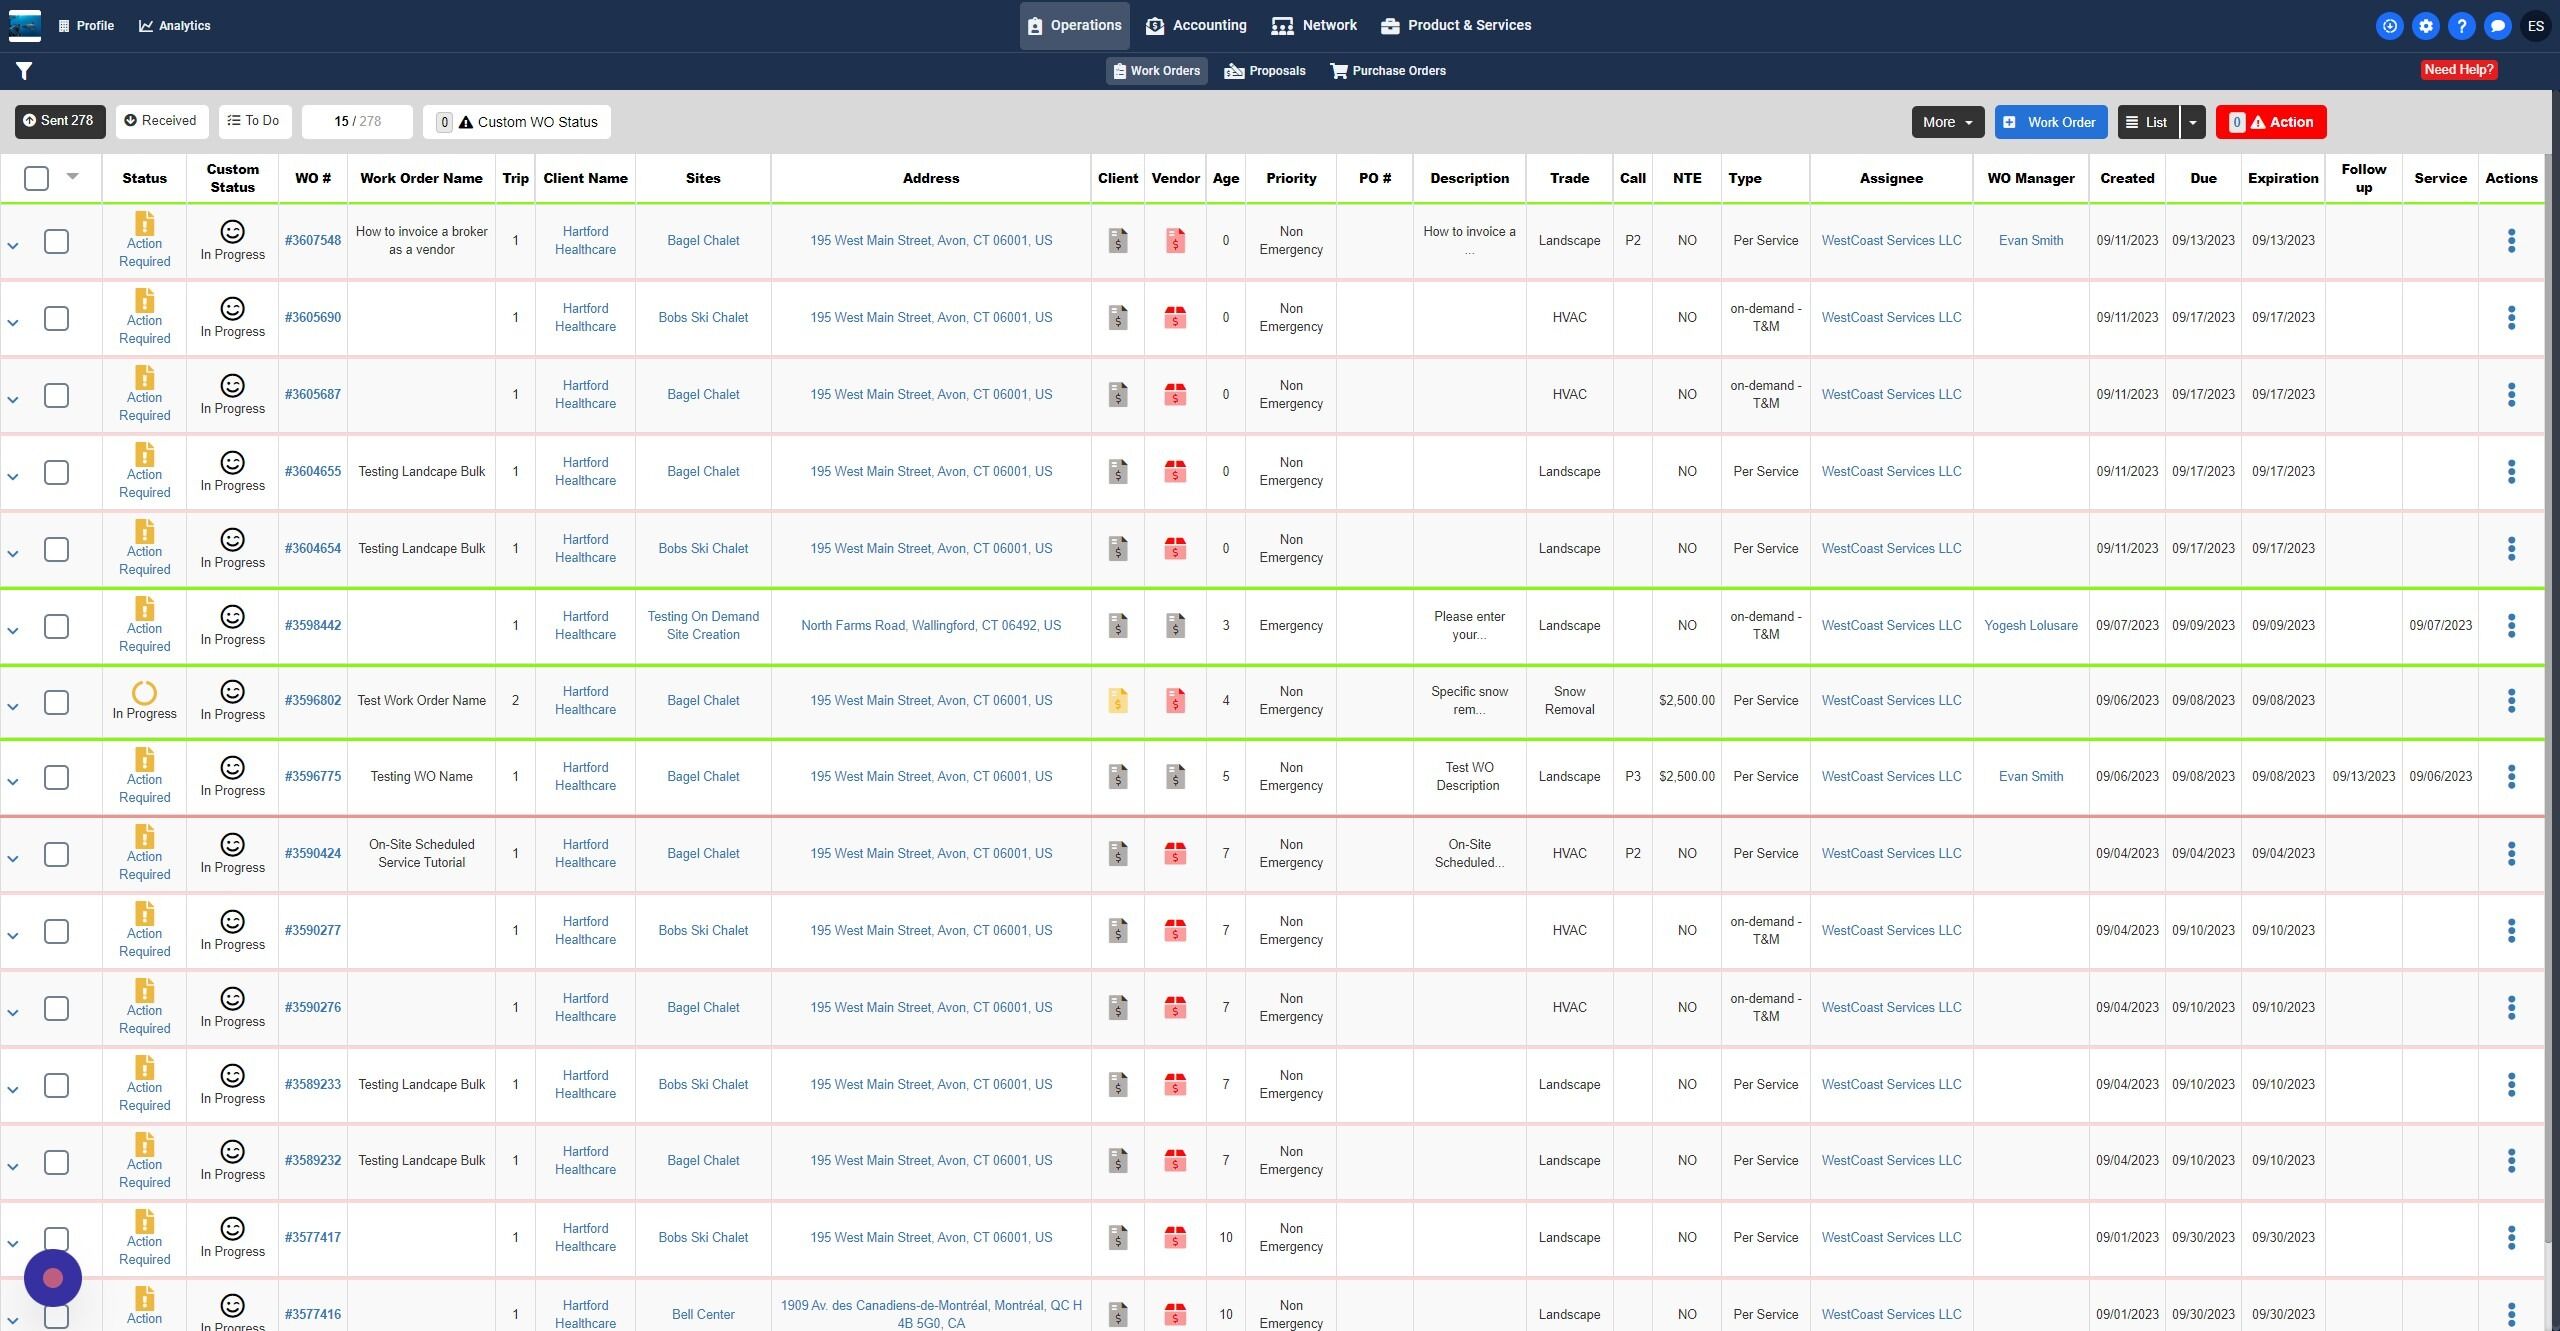
Task: Open actions menu for WO #3605690
Action: pos(2510,318)
